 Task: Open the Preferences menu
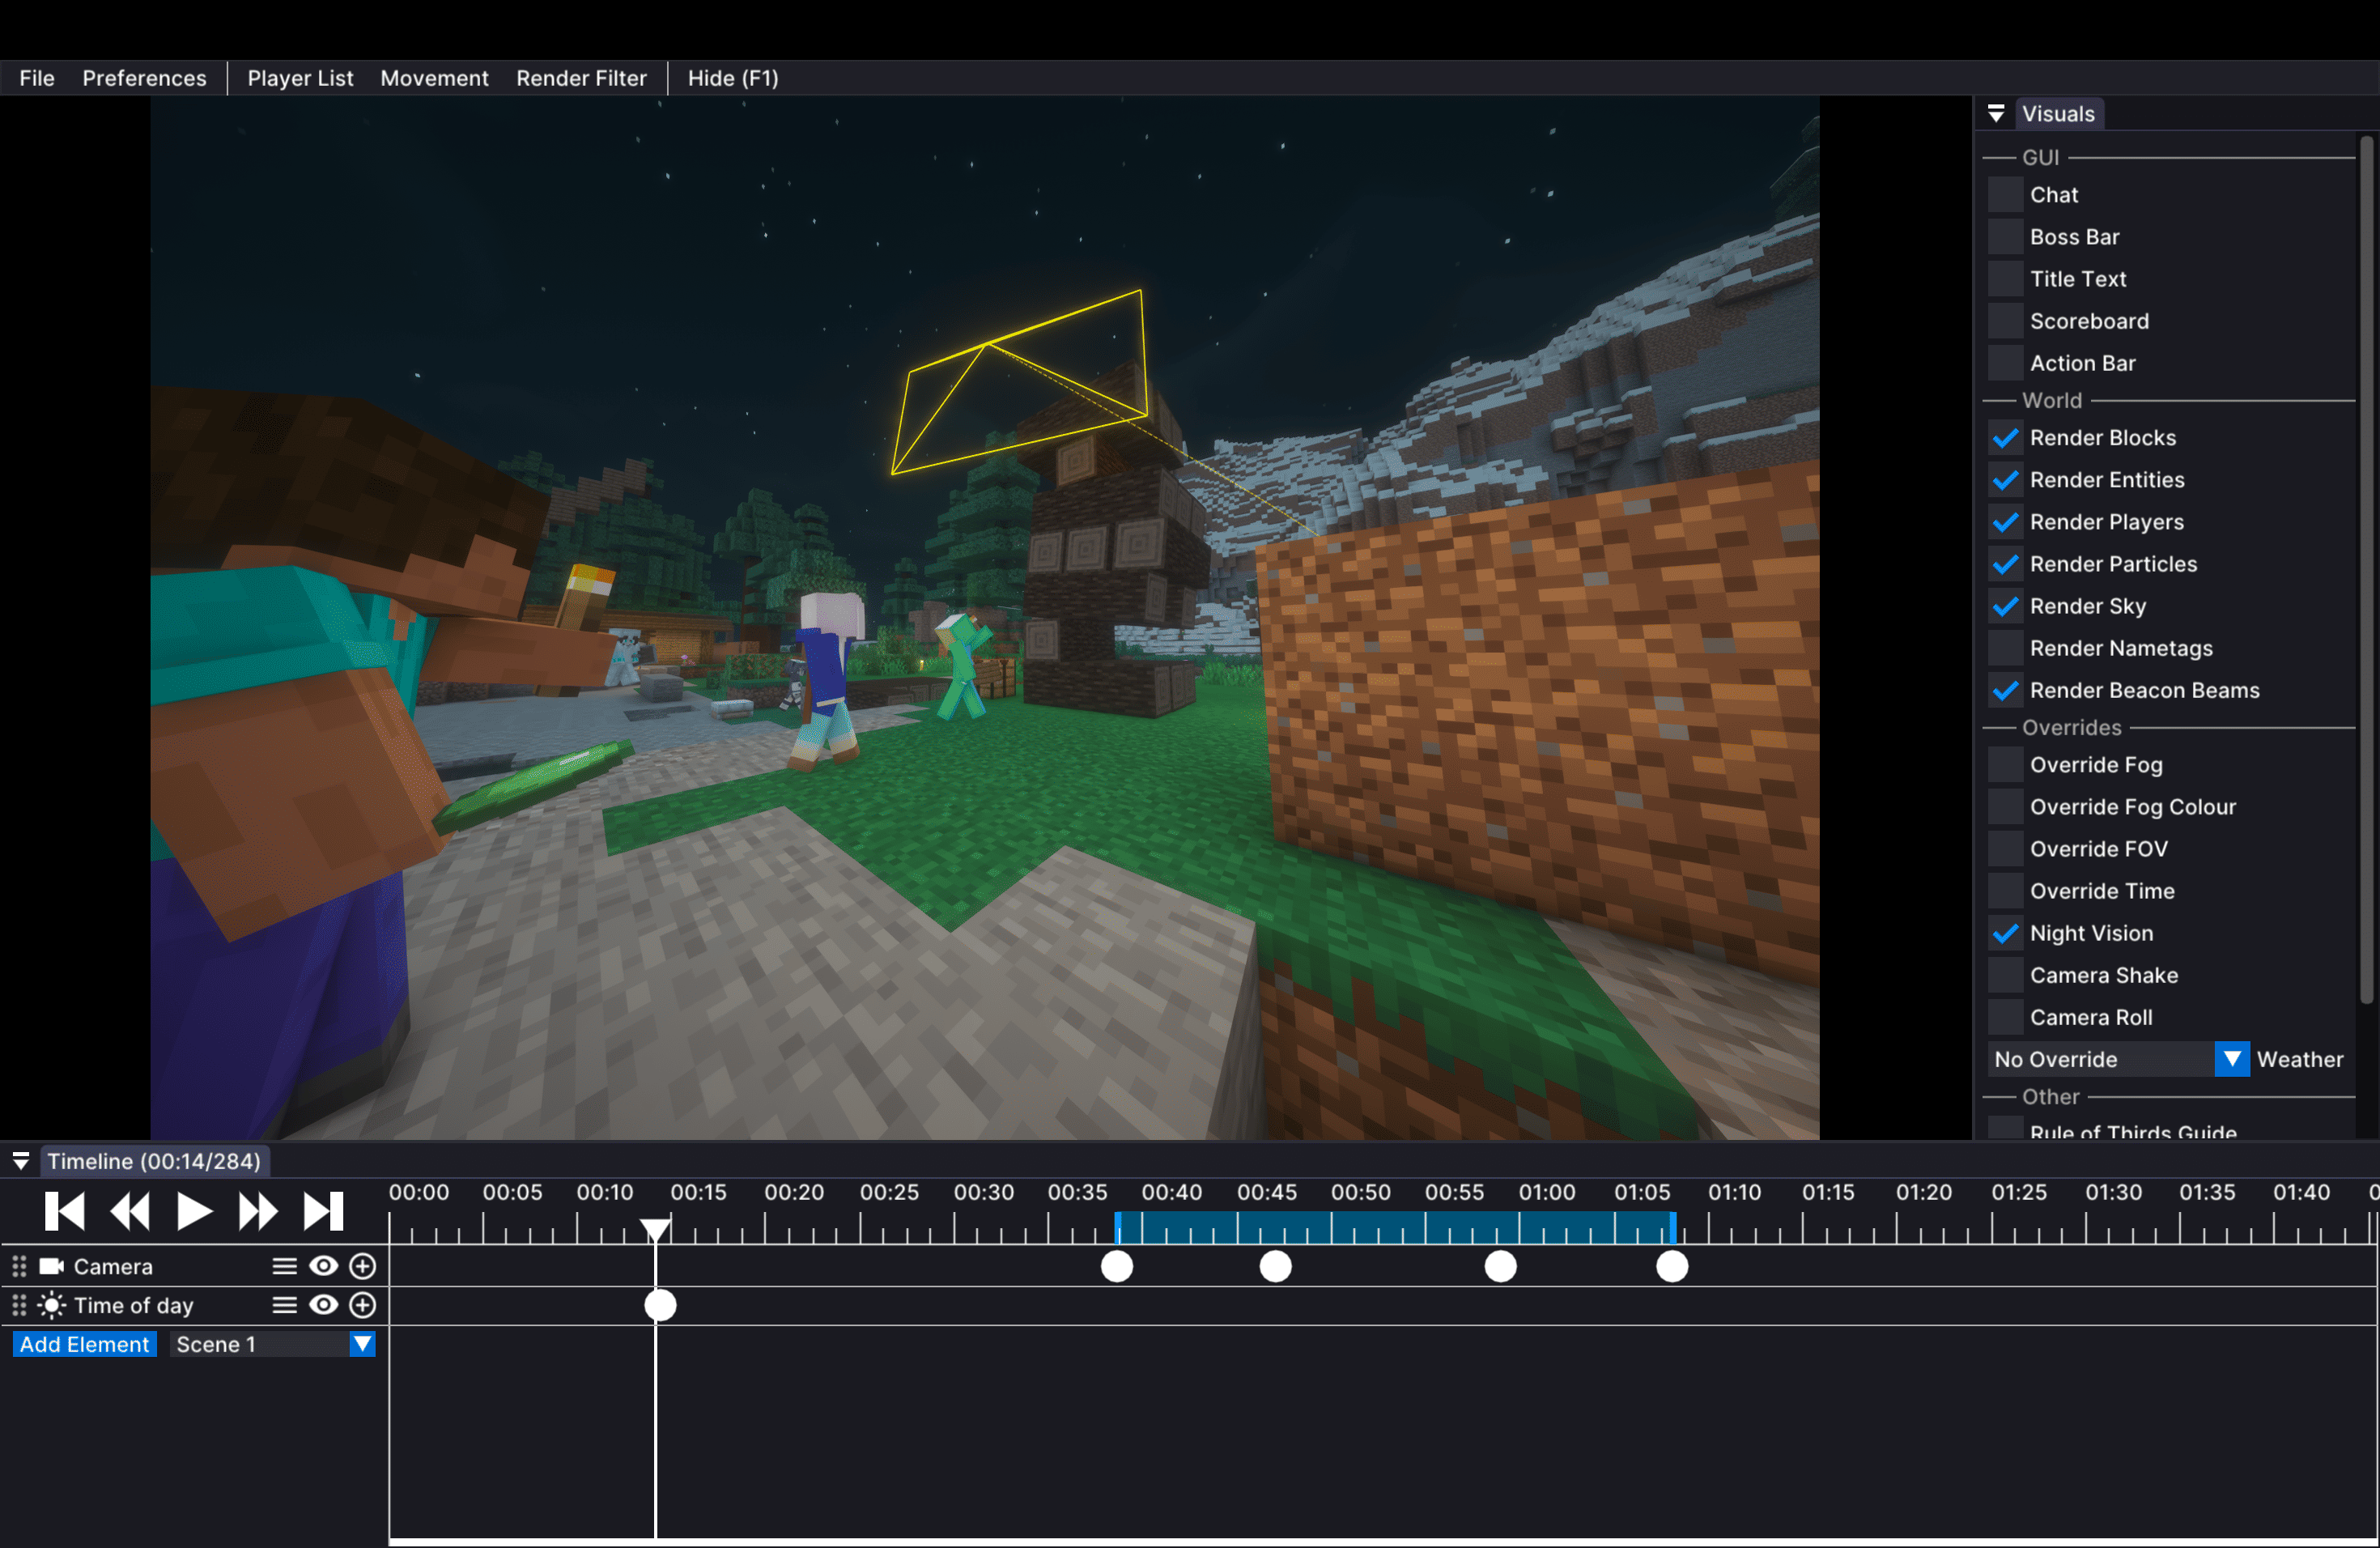coord(145,78)
